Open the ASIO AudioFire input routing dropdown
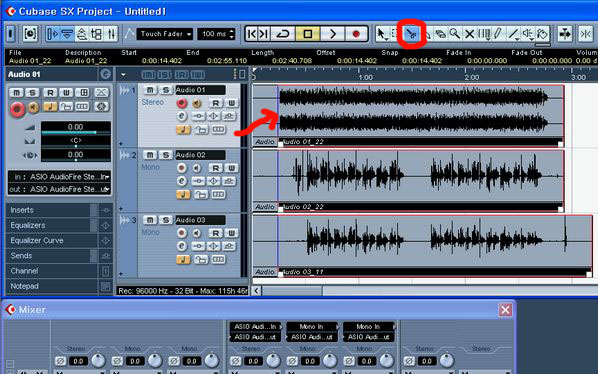The width and height of the screenshot is (598, 374). tap(59, 177)
